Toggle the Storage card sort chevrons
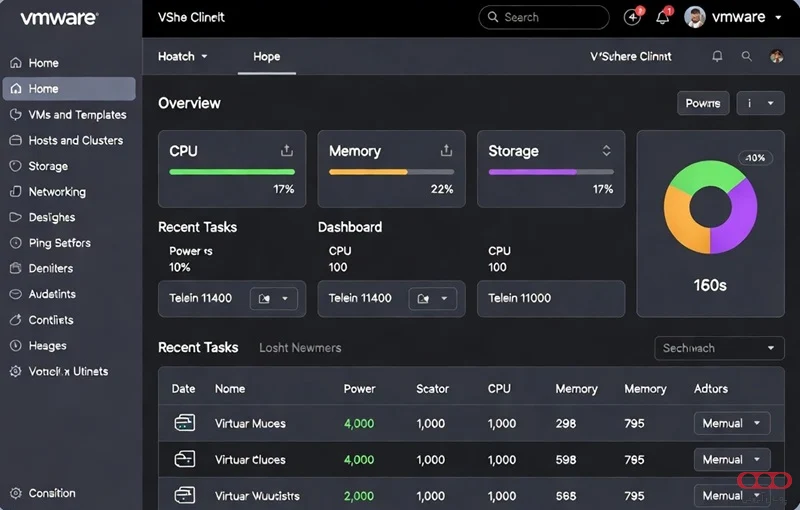The image size is (800, 510). (606, 150)
